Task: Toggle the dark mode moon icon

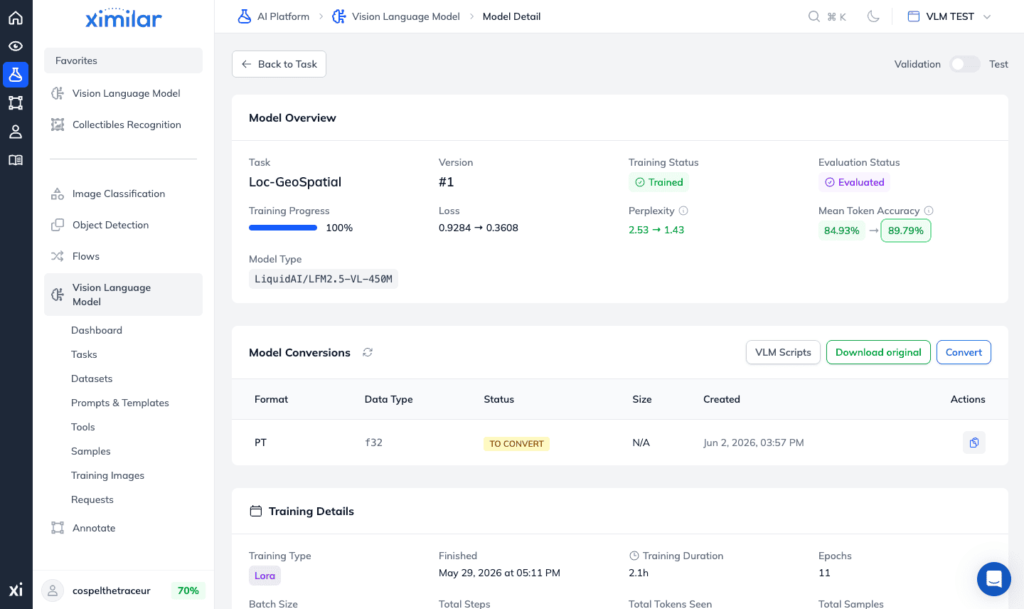Action: (873, 16)
